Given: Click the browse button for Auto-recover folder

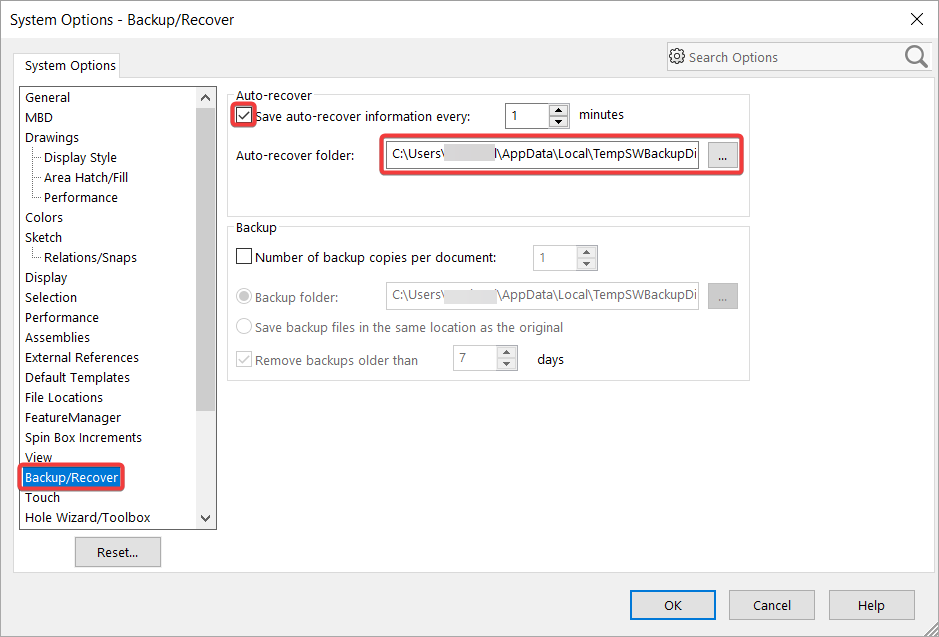Looking at the screenshot, I should (x=723, y=155).
